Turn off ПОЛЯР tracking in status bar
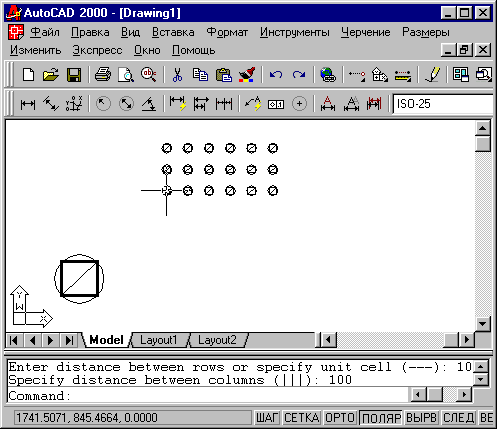The image size is (497, 429). [381, 418]
